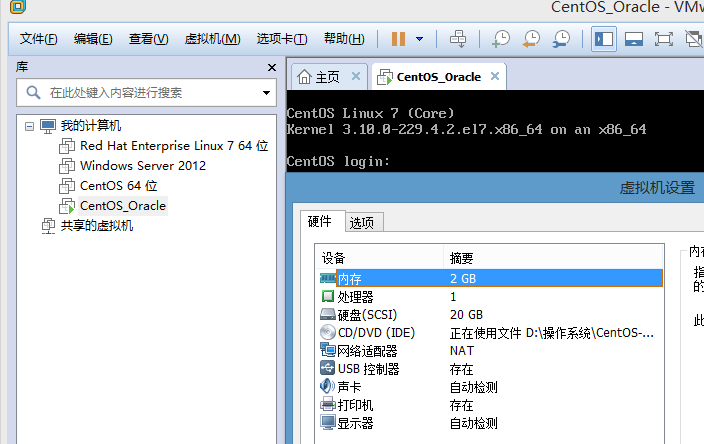Select the CD/DVD (IDE) device row

click(x=490, y=333)
